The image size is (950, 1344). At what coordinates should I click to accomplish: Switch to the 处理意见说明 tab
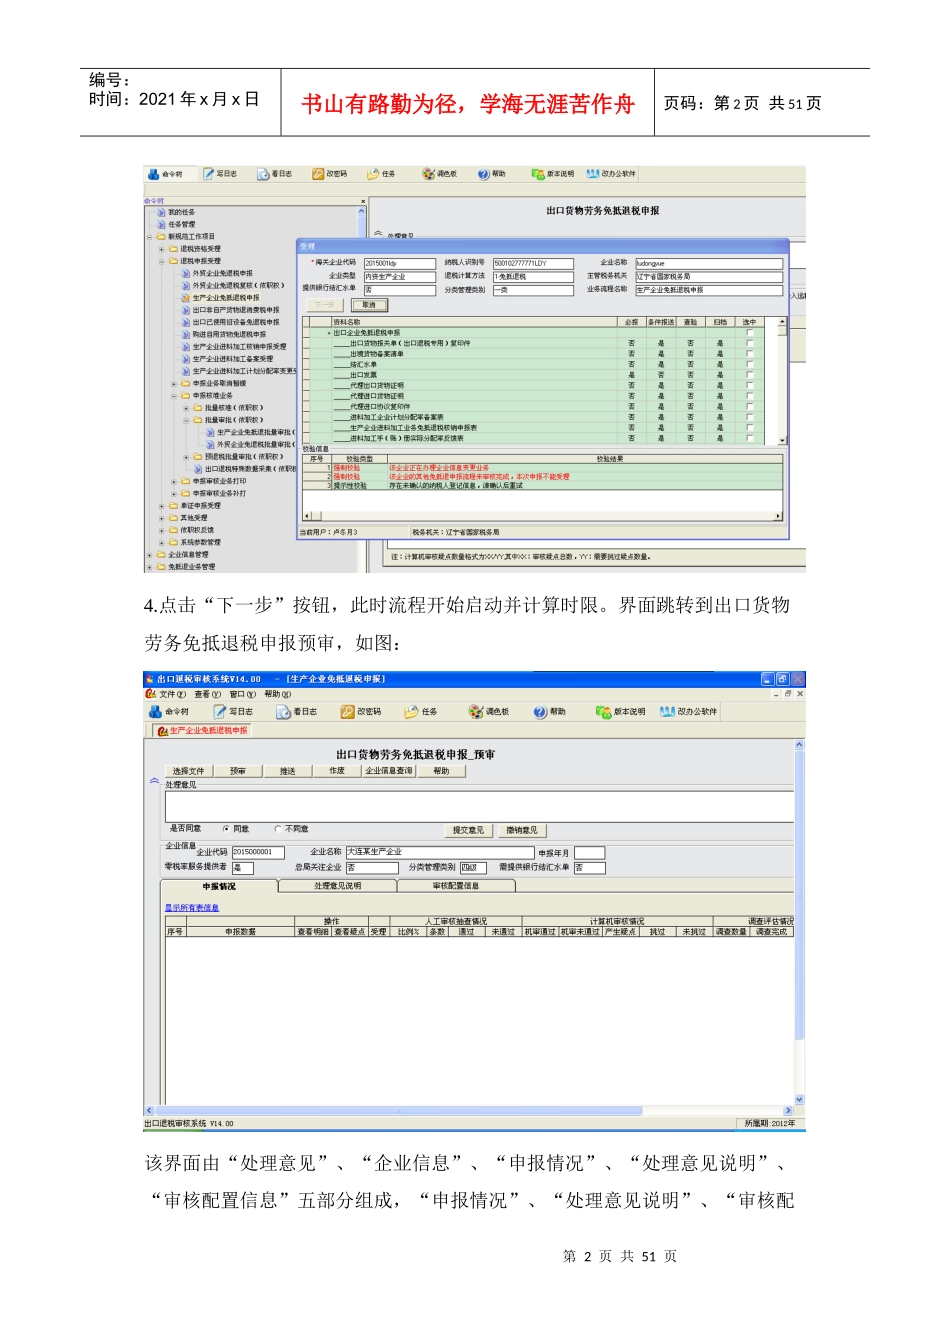[337, 886]
